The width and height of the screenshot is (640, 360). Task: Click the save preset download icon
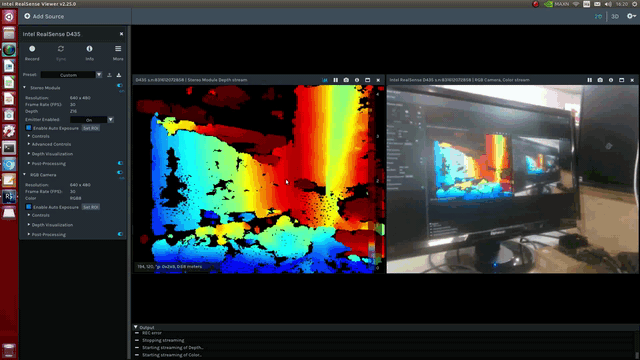pyautogui.click(x=119, y=75)
